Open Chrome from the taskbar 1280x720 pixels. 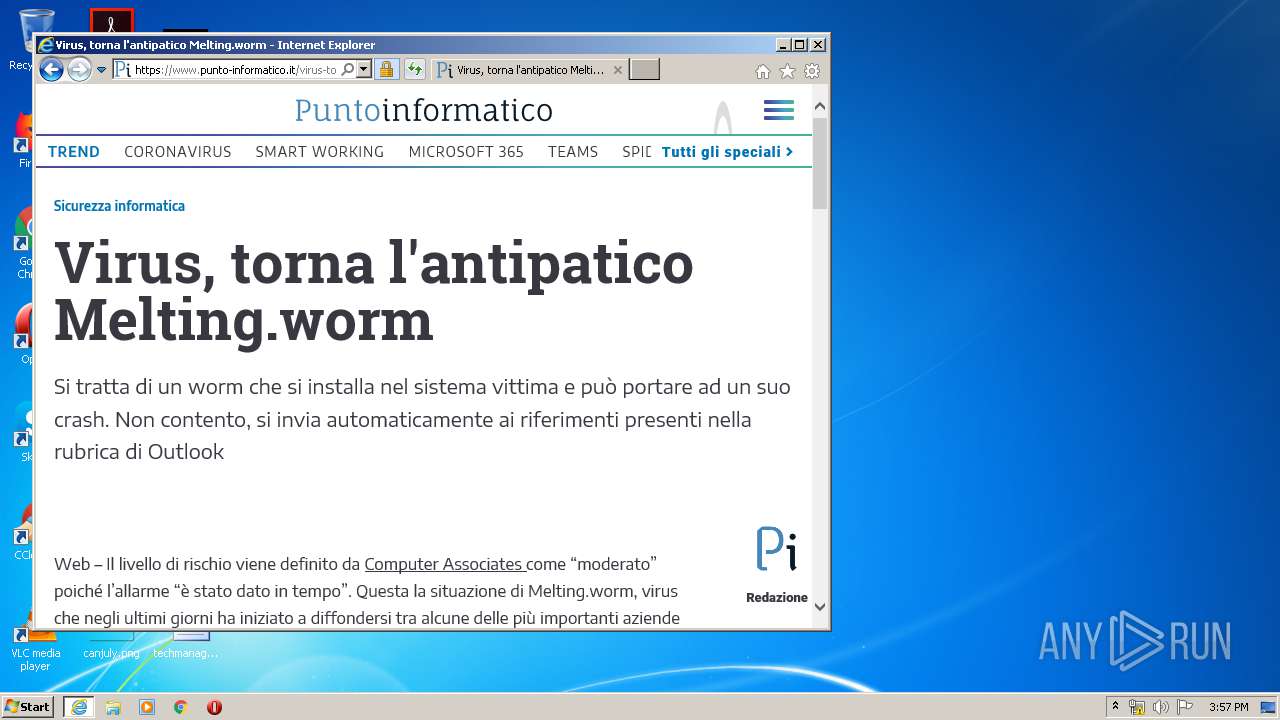pos(181,707)
